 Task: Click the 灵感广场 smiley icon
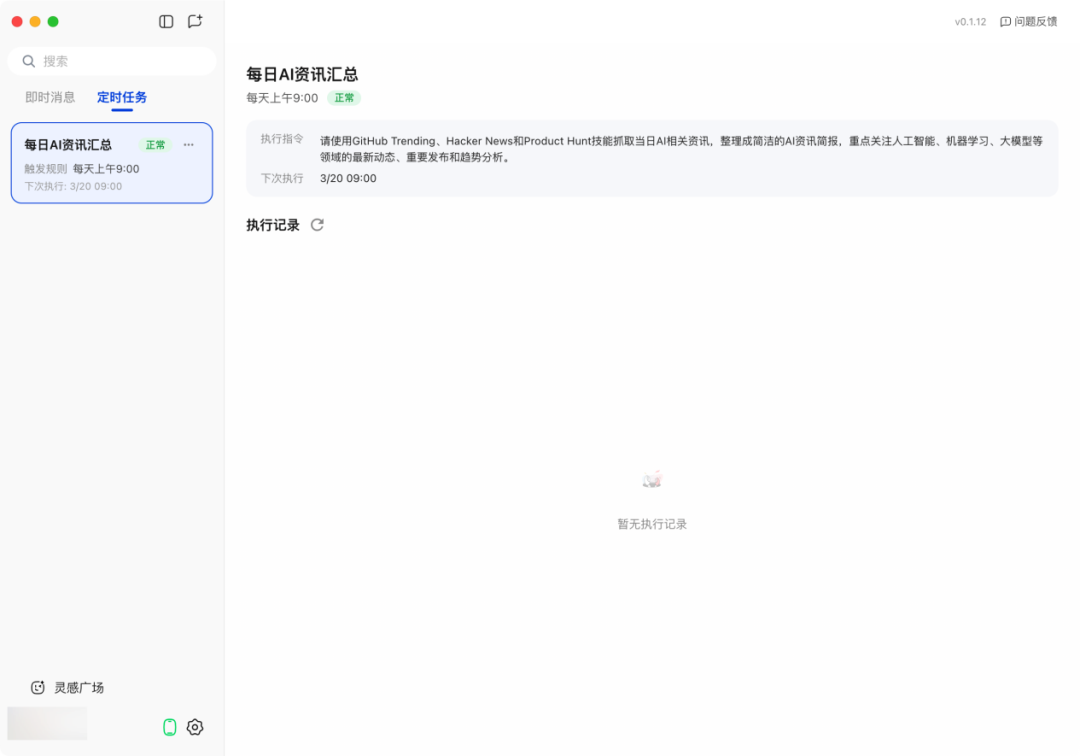coord(38,688)
